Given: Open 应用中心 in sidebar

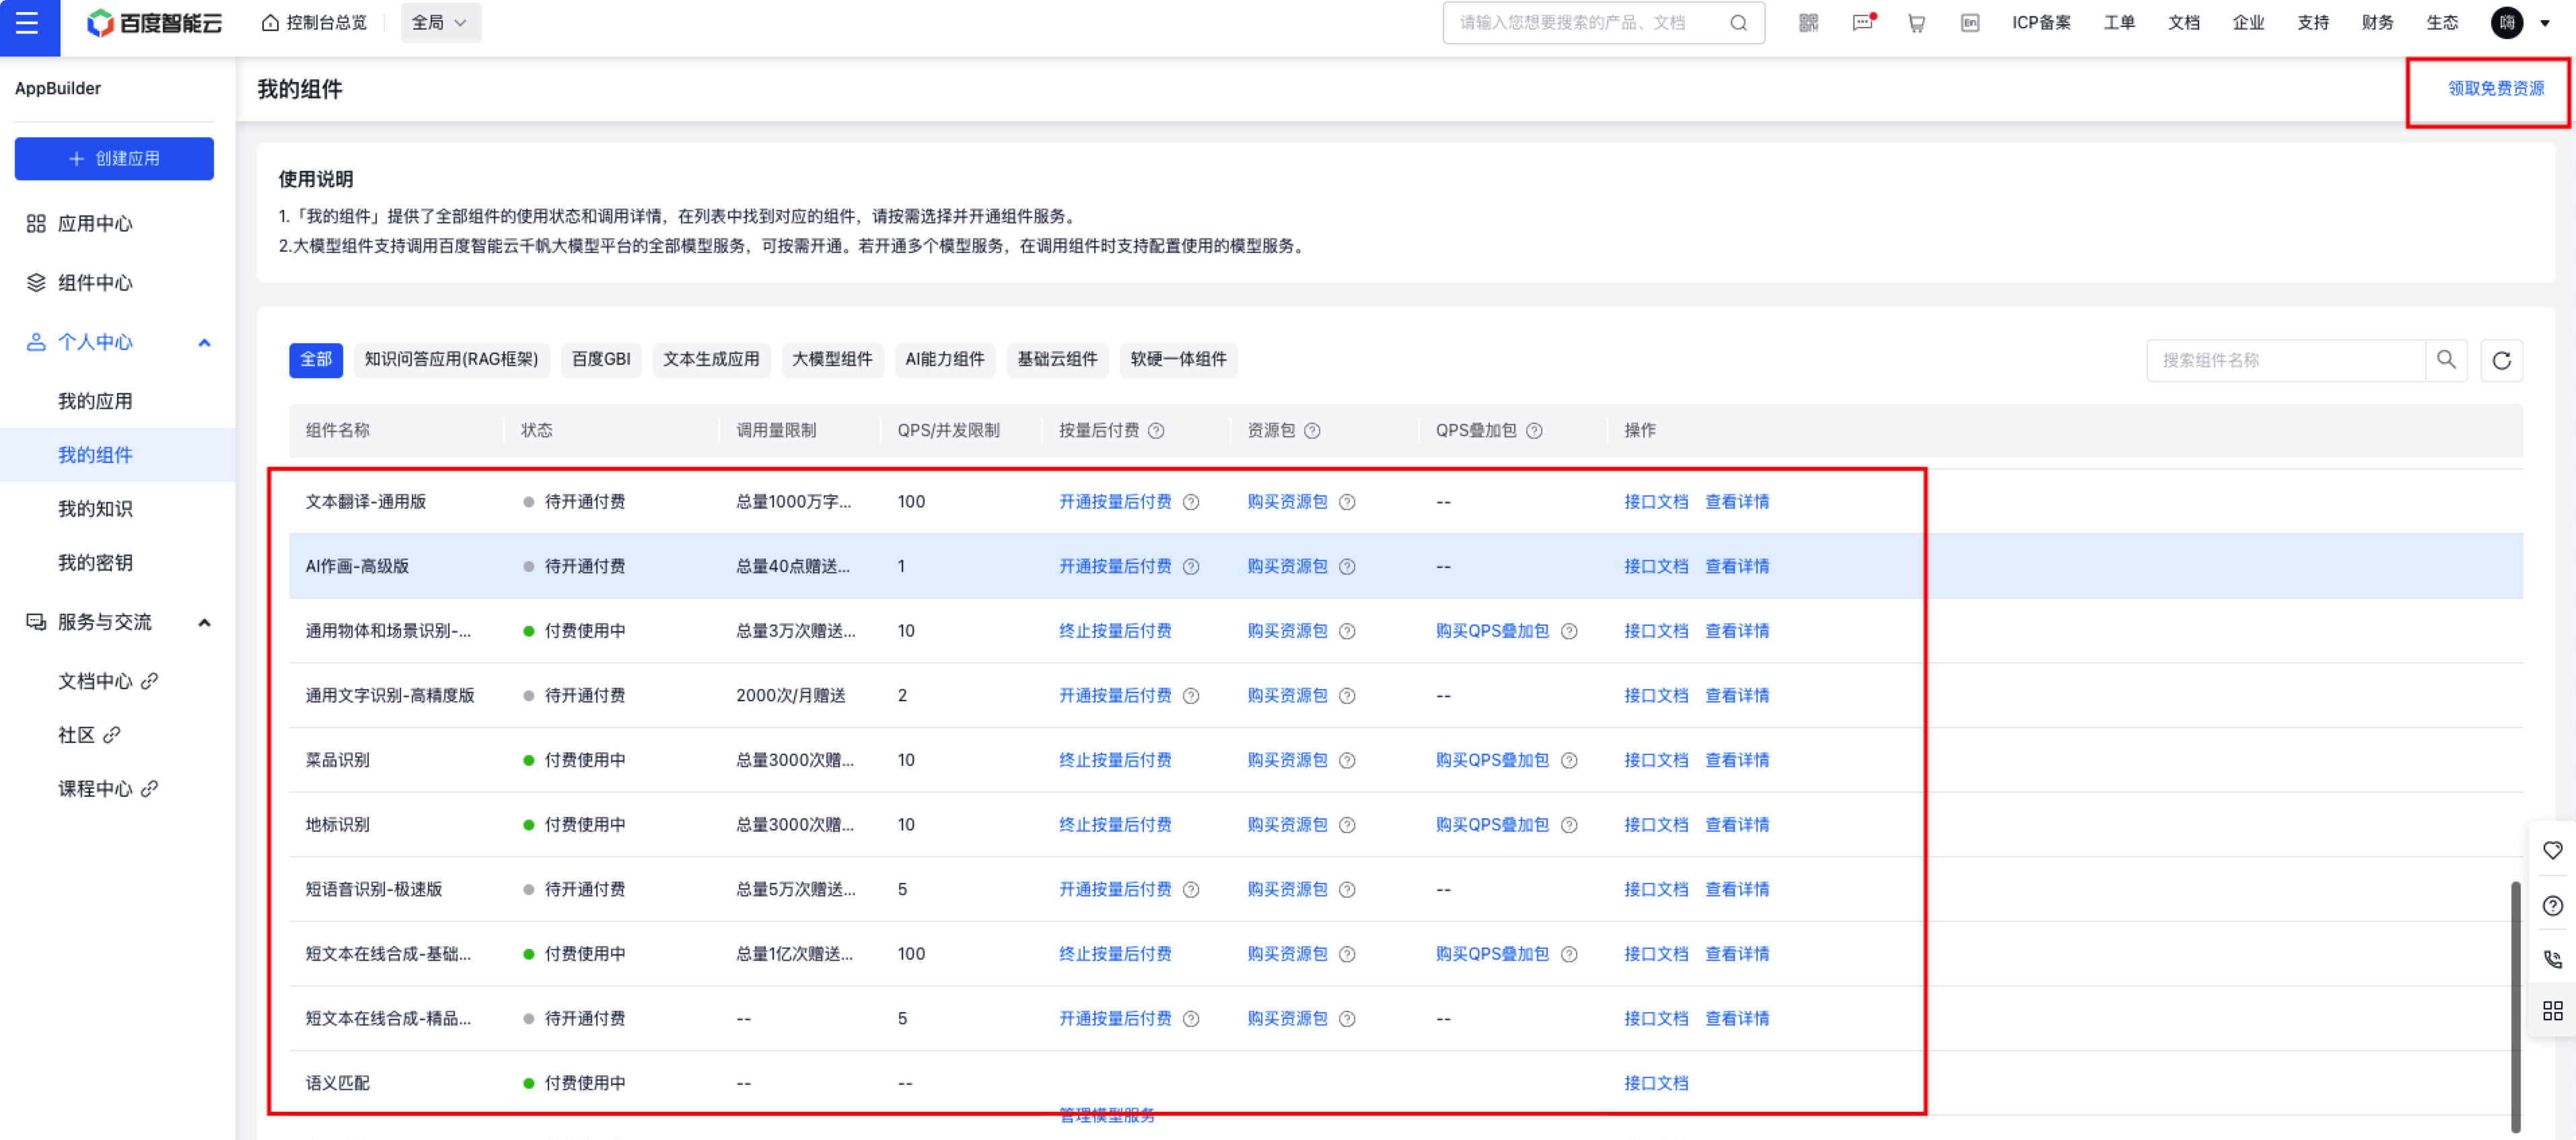Looking at the screenshot, I should [95, 224].
